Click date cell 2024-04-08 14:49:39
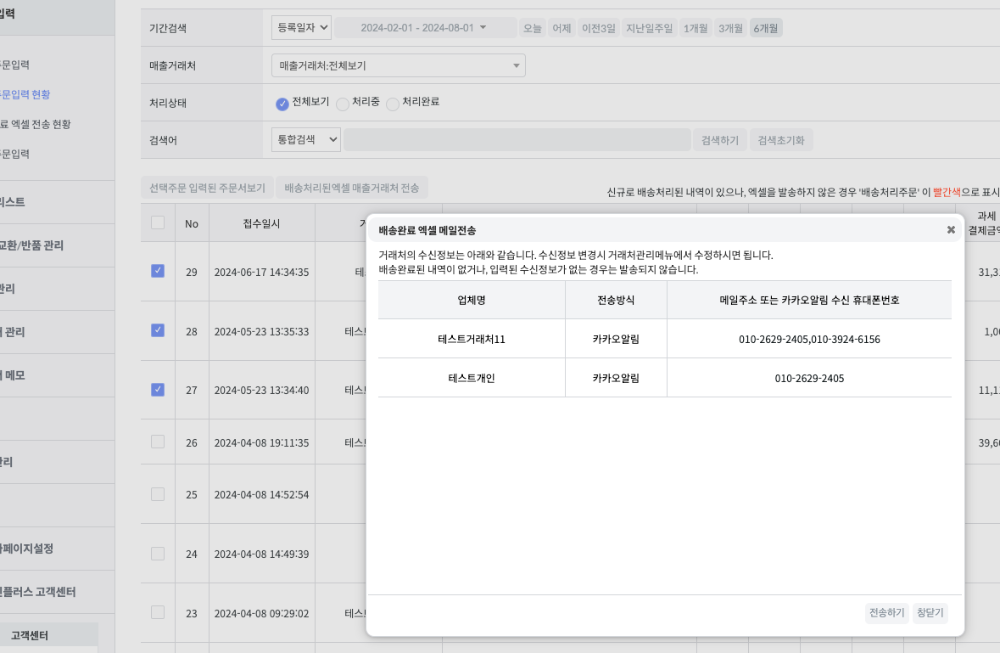The width and height of the screenshot is (1000, 653). click(x=261, y=554)
